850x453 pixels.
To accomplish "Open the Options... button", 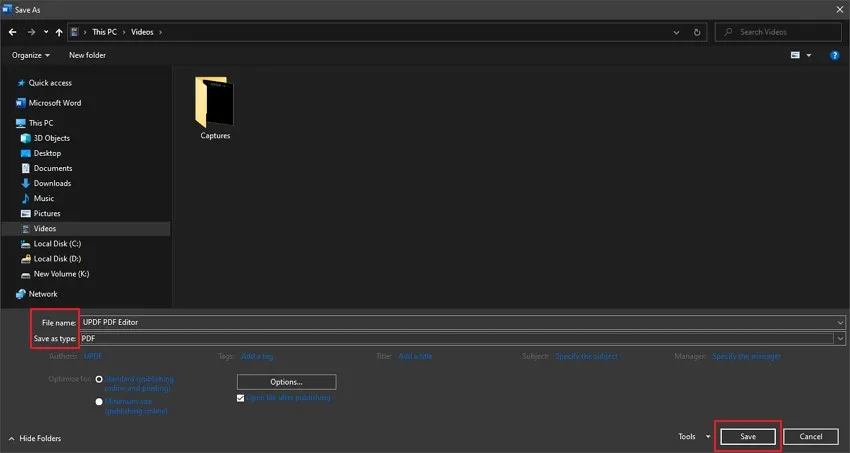I will (x=286, y=382).
